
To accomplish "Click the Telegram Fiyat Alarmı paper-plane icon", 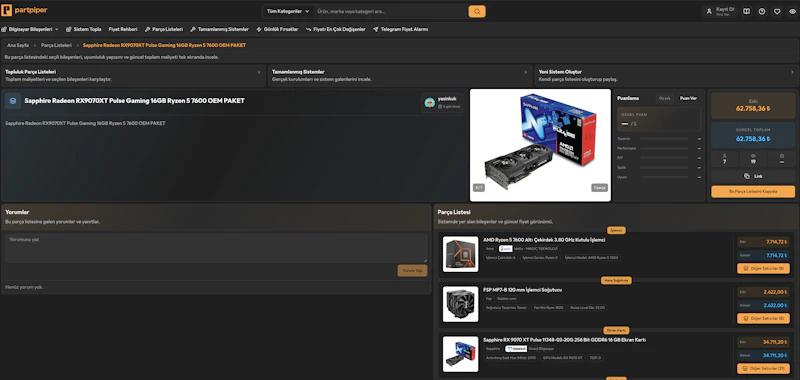I will pyautogui.click(x=376, y=30).
